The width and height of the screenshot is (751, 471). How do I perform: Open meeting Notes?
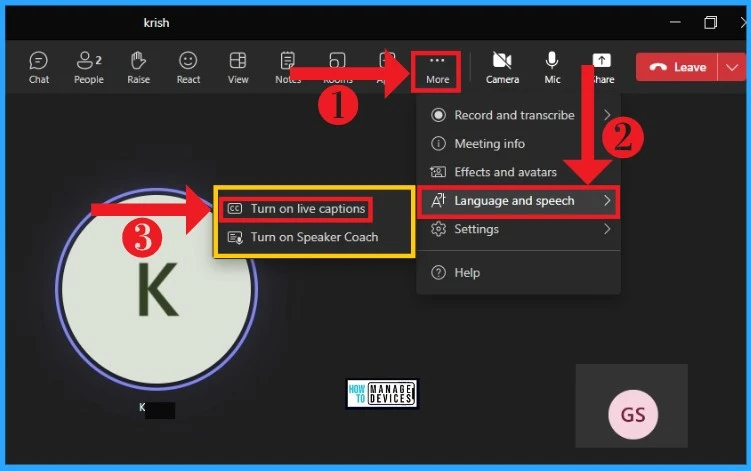pos(287,68)
